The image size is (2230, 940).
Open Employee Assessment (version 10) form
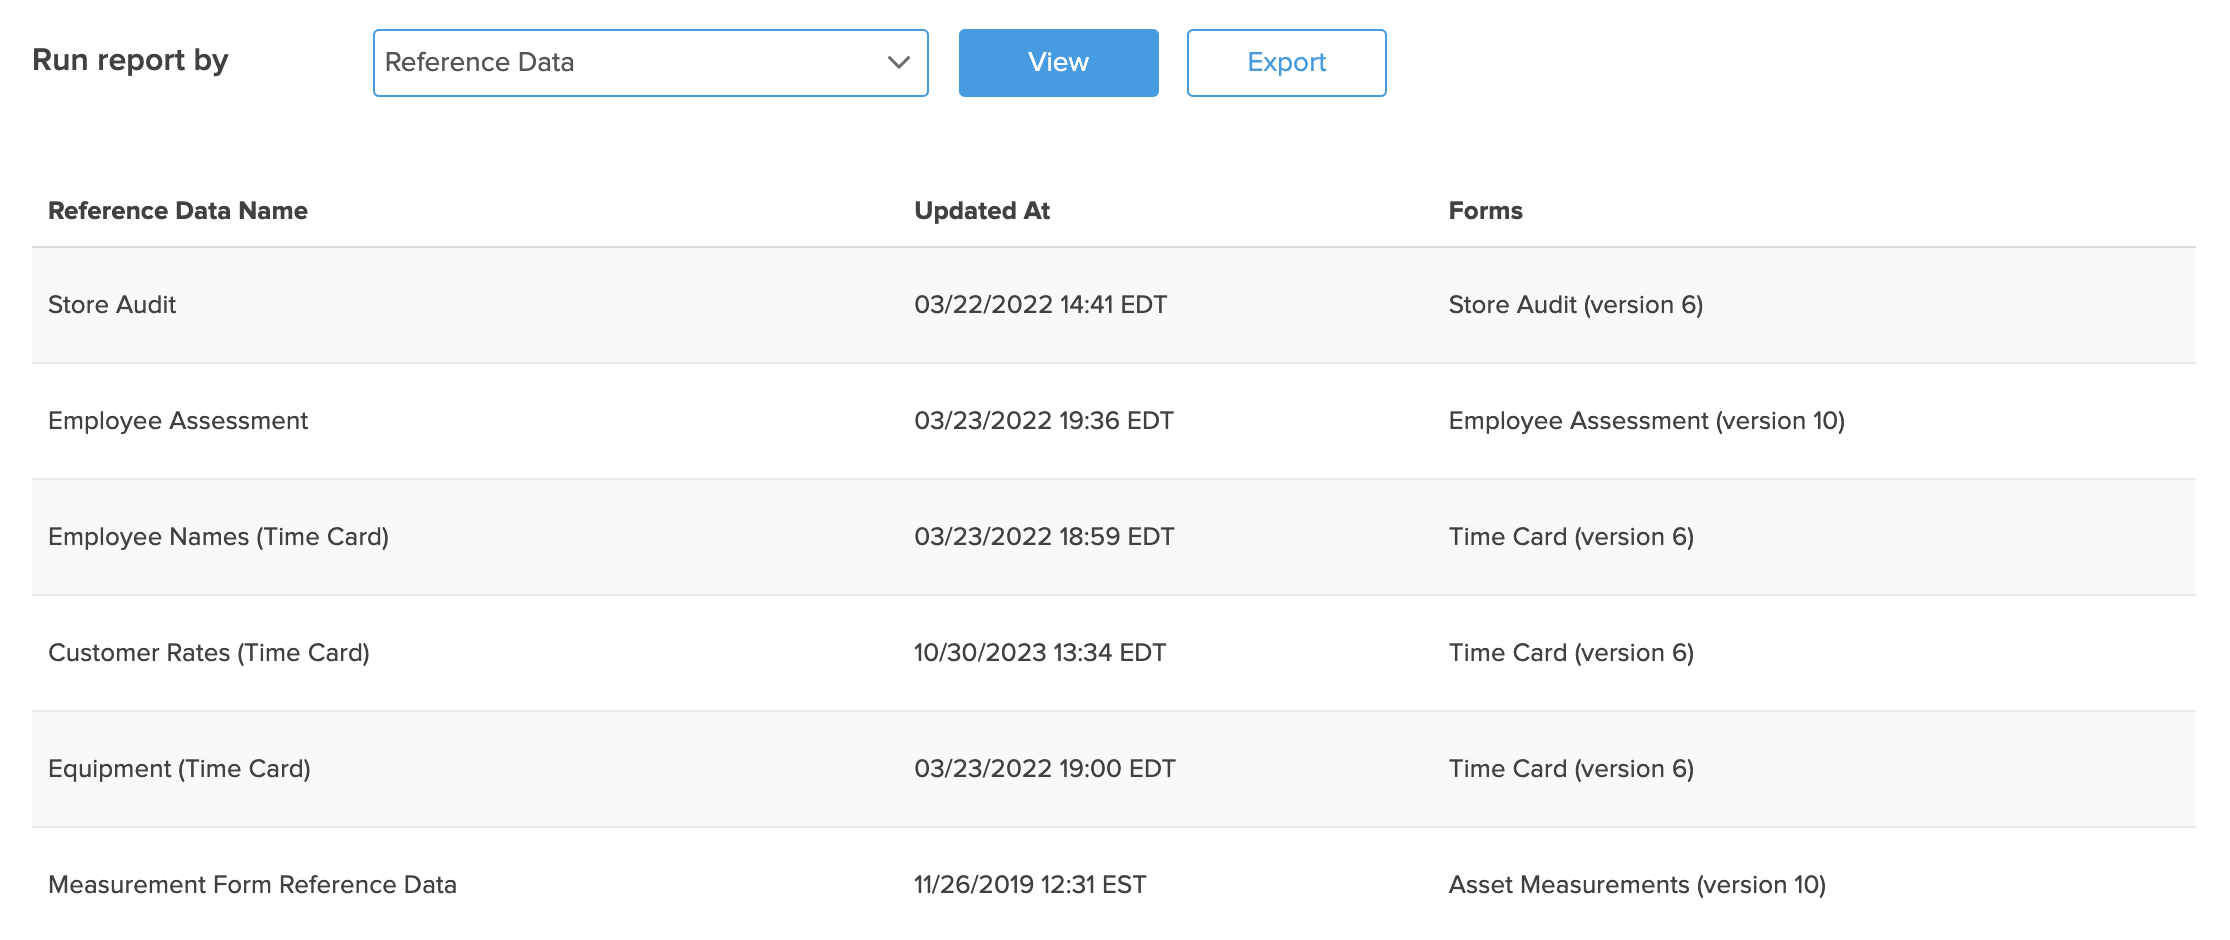(x=1646, y=421)
